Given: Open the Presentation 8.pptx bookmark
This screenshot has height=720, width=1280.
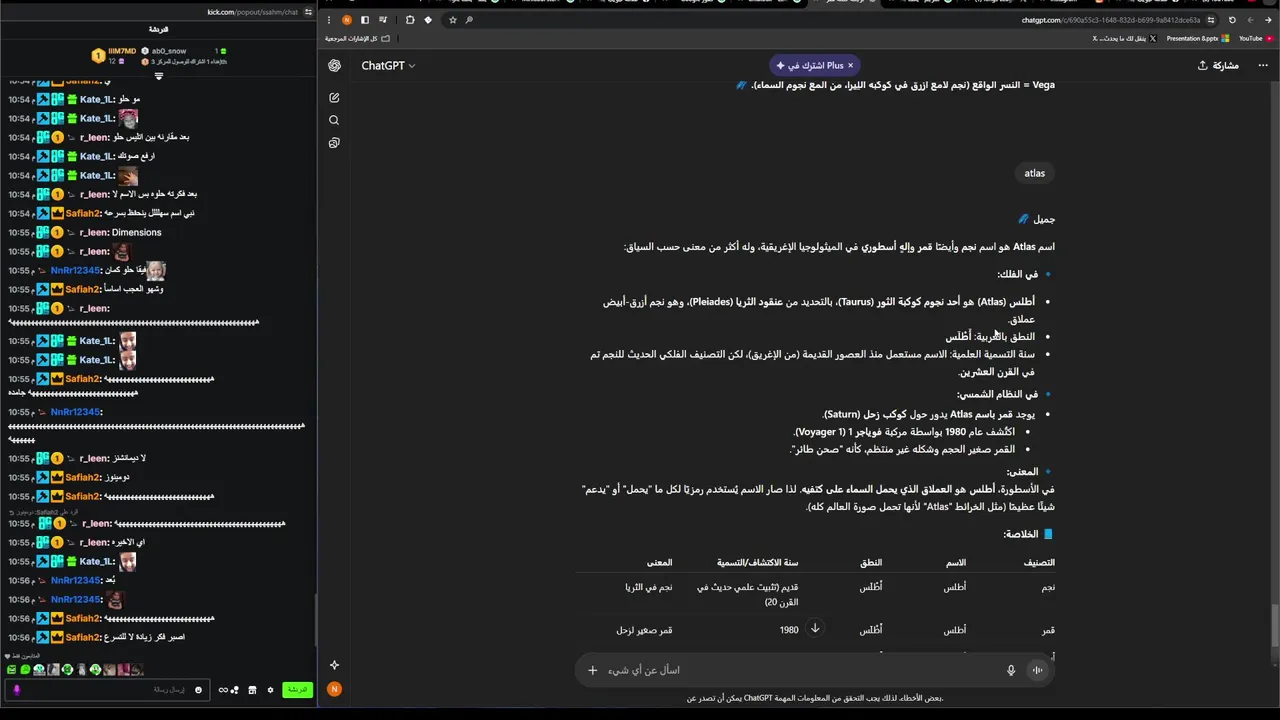Looking at the screenshot, I should [x=1198, y=38].
